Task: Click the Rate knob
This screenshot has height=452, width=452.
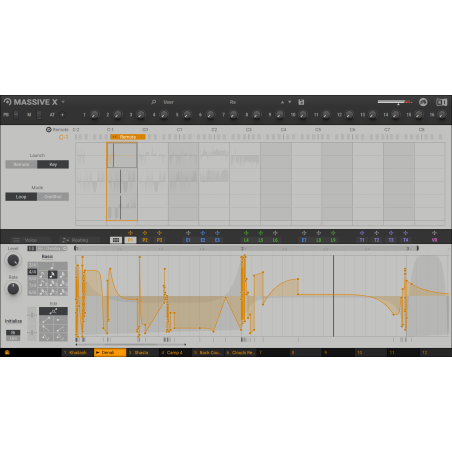Action: [x=13, y=289]
